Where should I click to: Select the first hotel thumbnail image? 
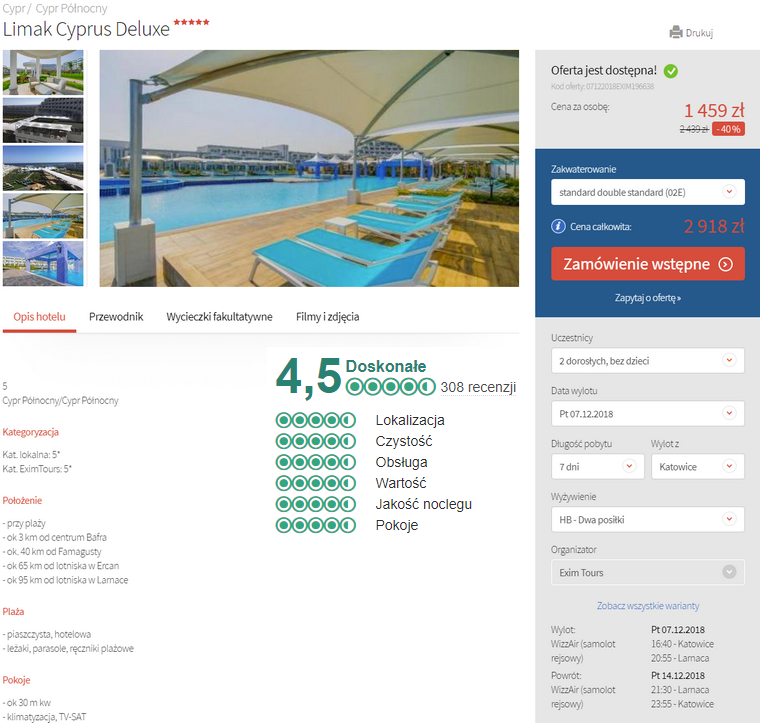tap(43, 71)
